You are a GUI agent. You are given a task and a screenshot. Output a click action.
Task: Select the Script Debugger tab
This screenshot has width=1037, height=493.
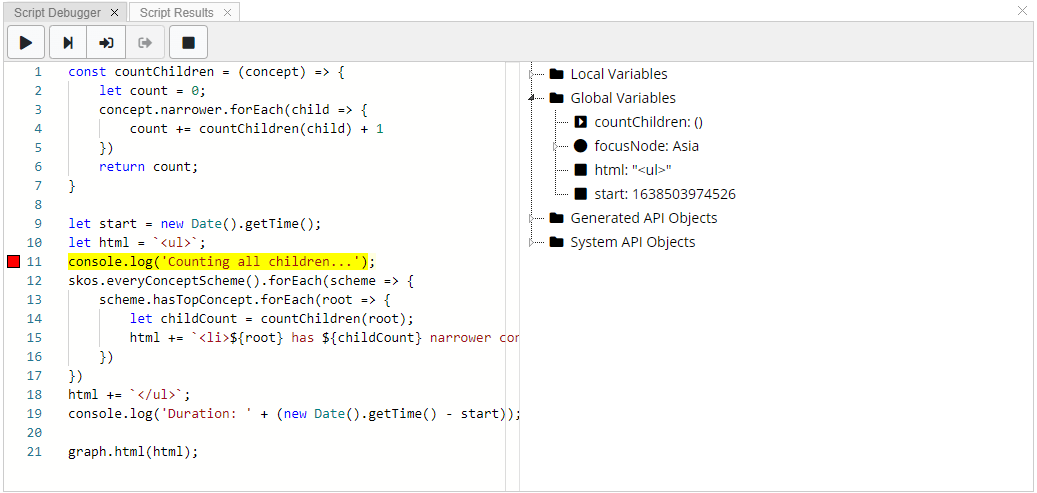click(57, 12)
